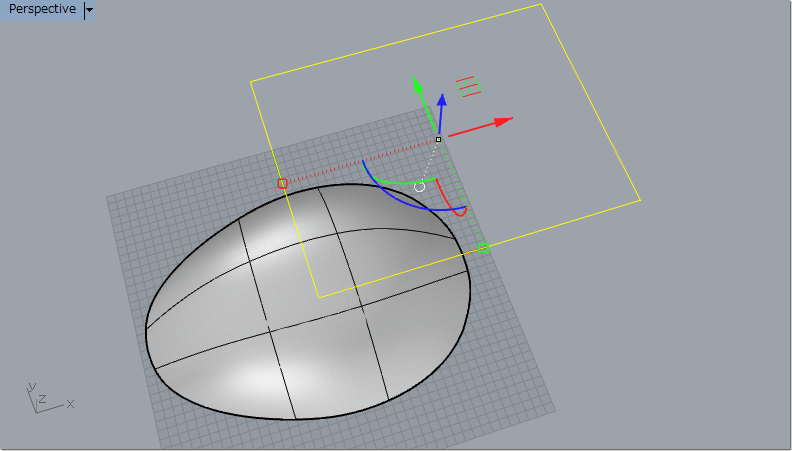Select the green rotation arc of gumball
Image resolution: width=792 pixels, height=451 pixels.
pos(402,181)
